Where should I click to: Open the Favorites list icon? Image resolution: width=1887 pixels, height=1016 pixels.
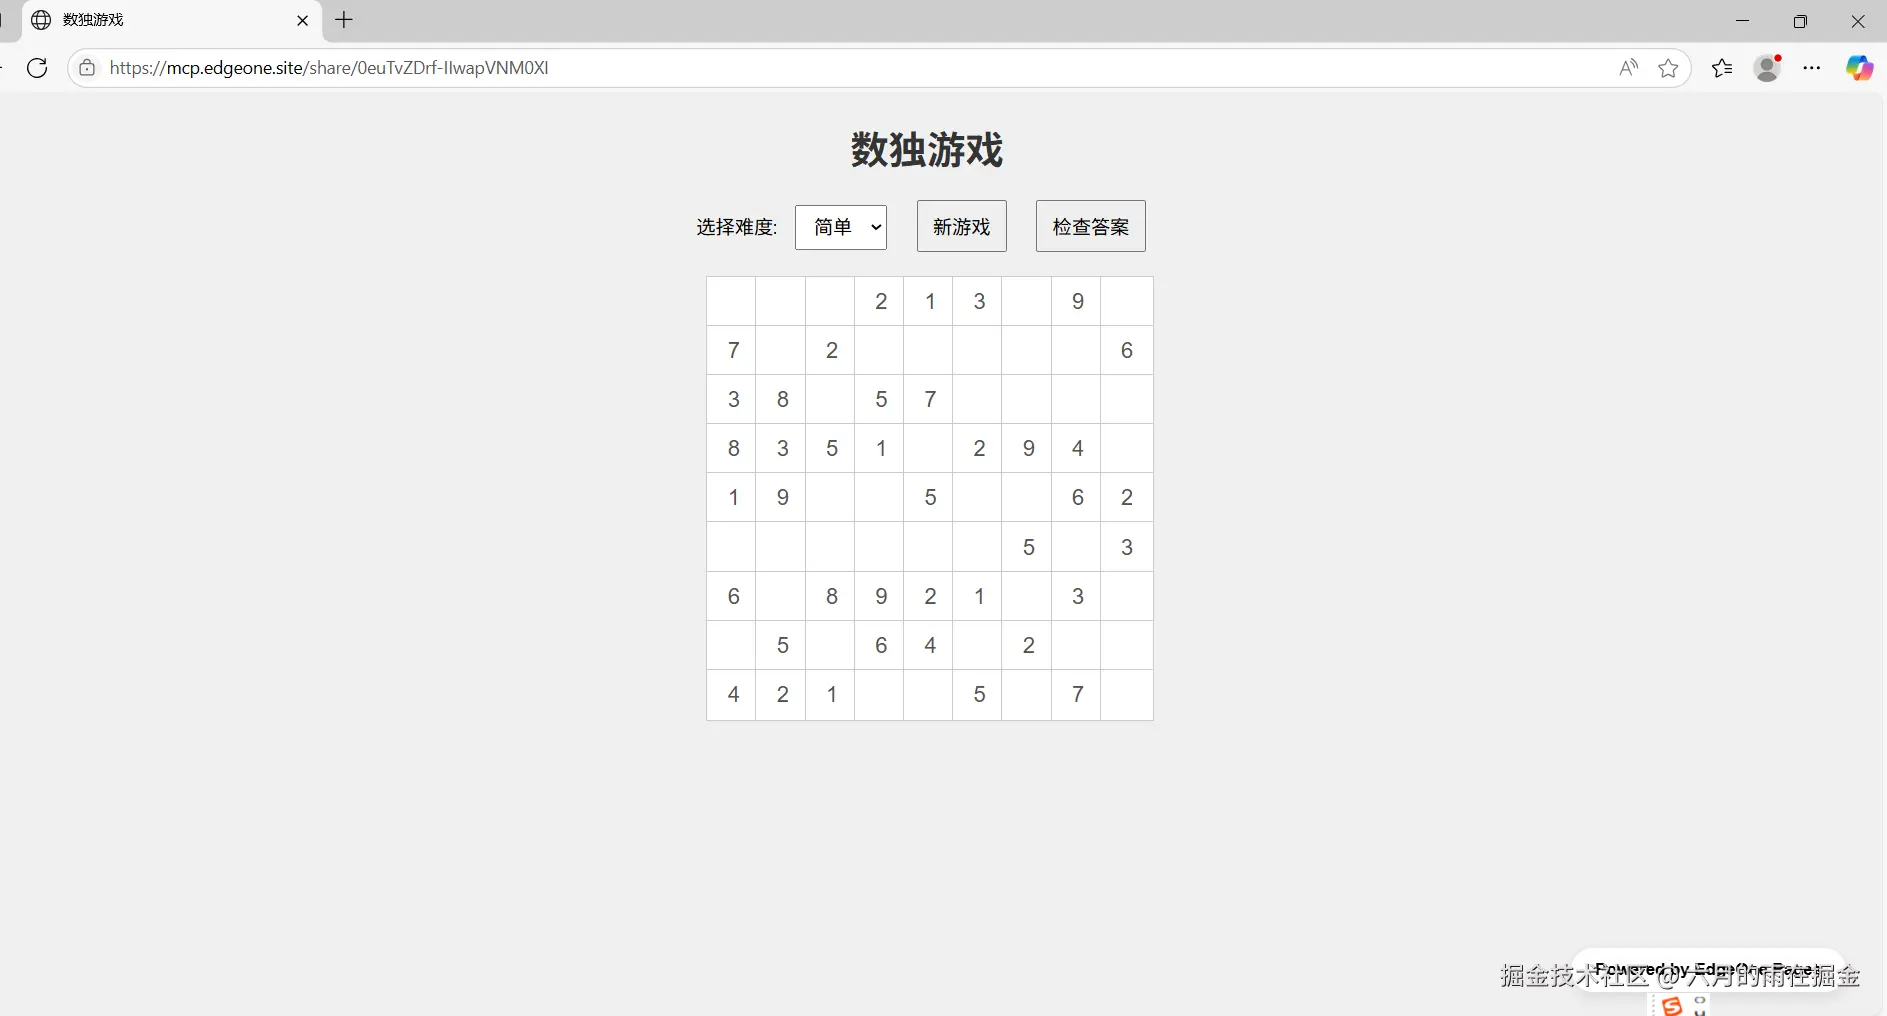[x=1722, y=68]
